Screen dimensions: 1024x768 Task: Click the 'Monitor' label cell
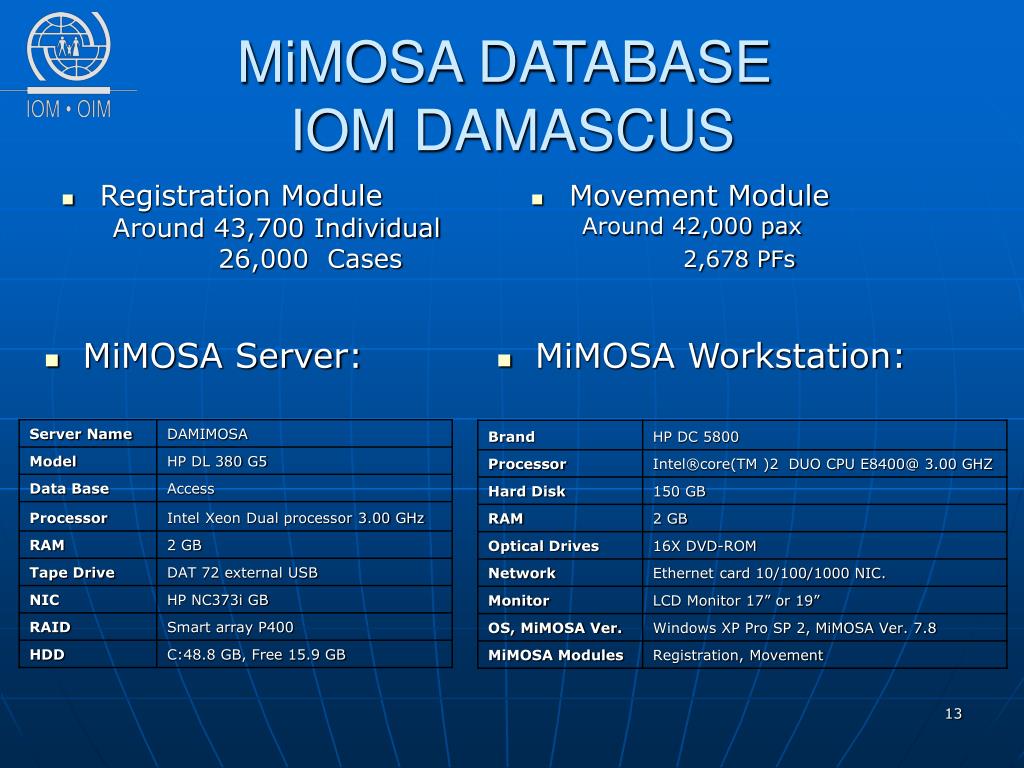click(560, 600)
